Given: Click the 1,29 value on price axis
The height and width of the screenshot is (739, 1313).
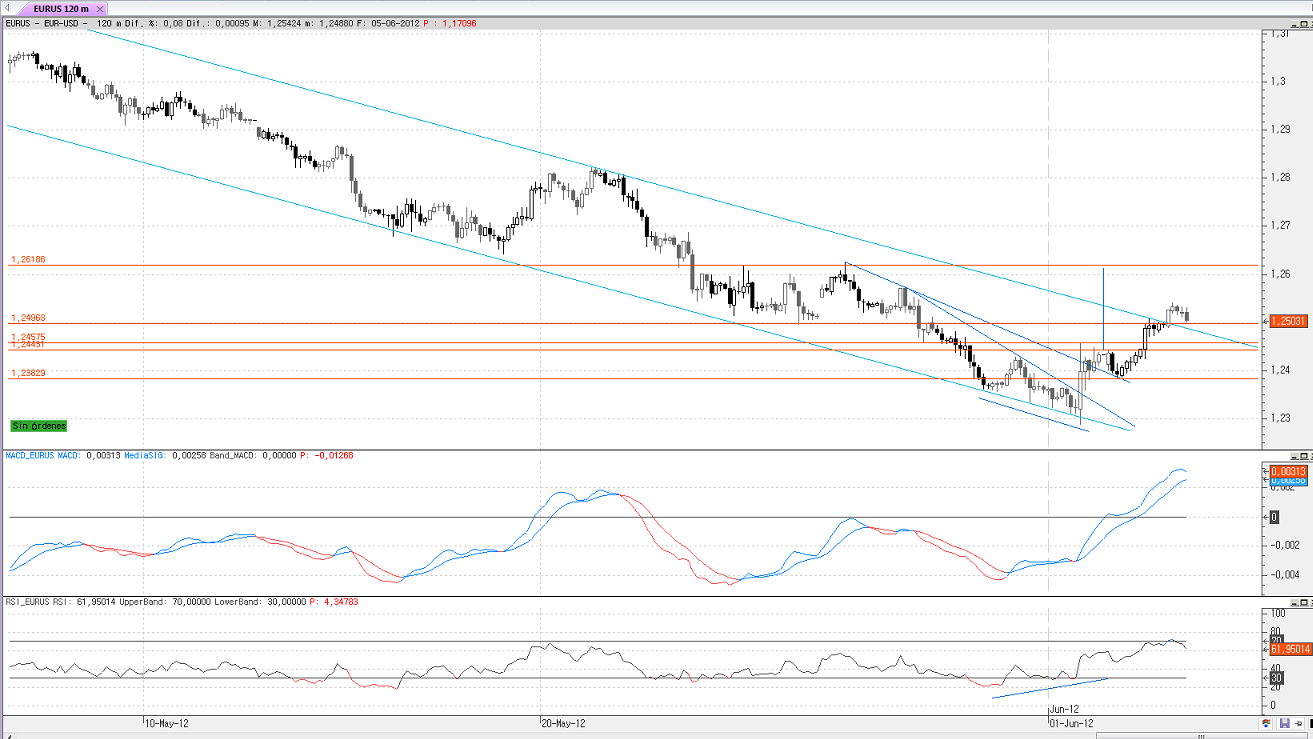Looking at the screenshot, I should [1278, 129].
